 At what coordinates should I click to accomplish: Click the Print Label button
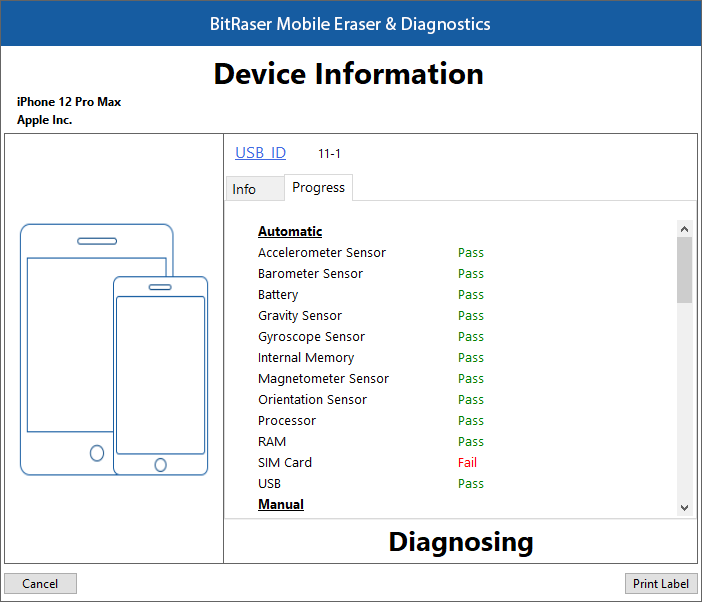click(x=661, y=584)
